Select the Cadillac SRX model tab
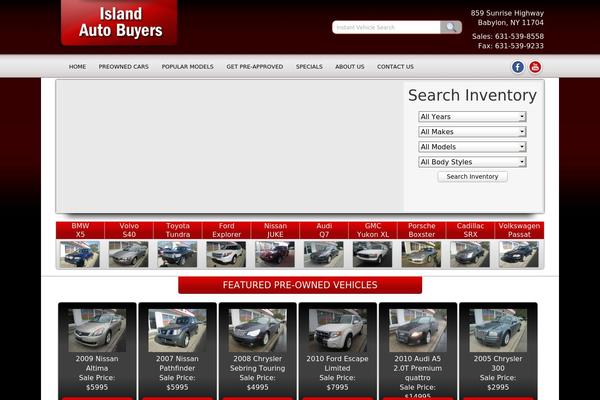Image resolution: width=600 pixels, height=400 pixels. (470, 230)
